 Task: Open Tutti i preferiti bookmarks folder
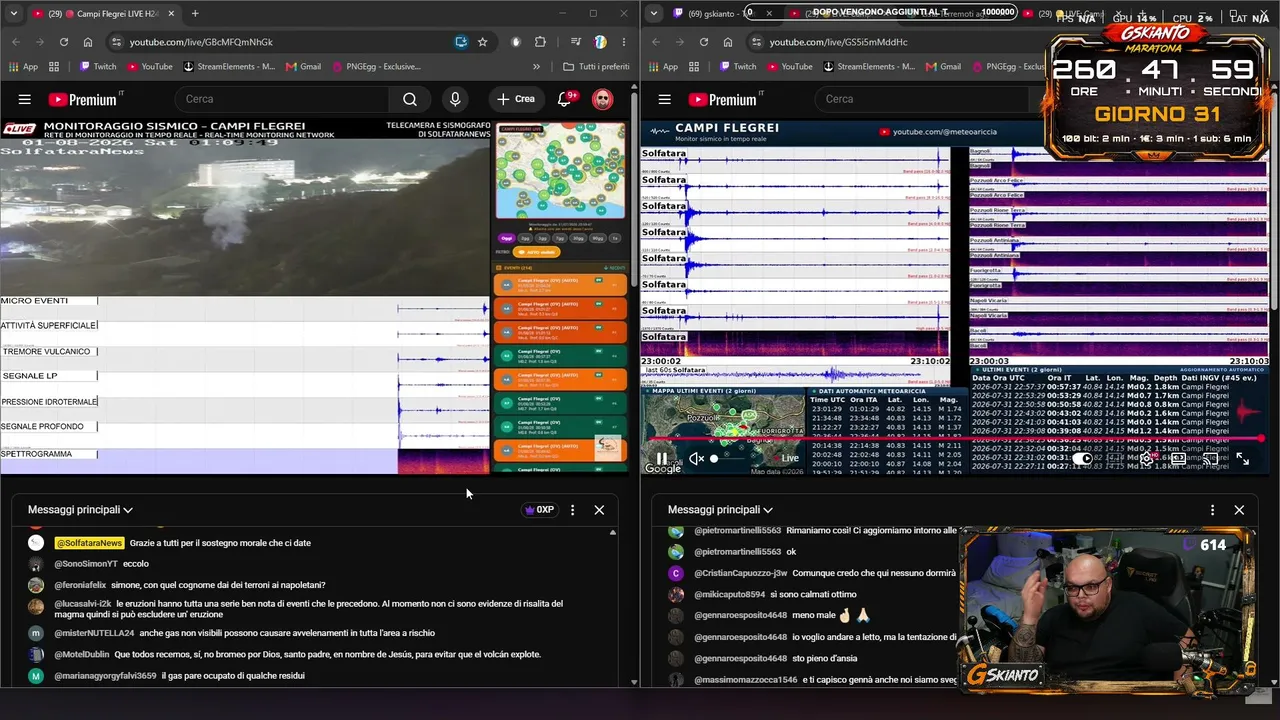(596, 67)
